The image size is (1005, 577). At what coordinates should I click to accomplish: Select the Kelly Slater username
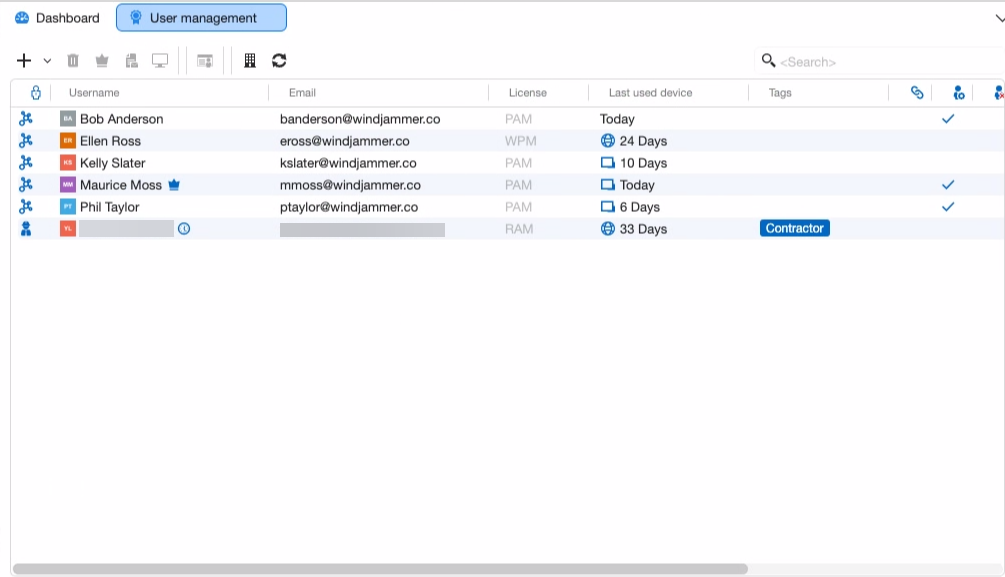click(x=113, y=163)
